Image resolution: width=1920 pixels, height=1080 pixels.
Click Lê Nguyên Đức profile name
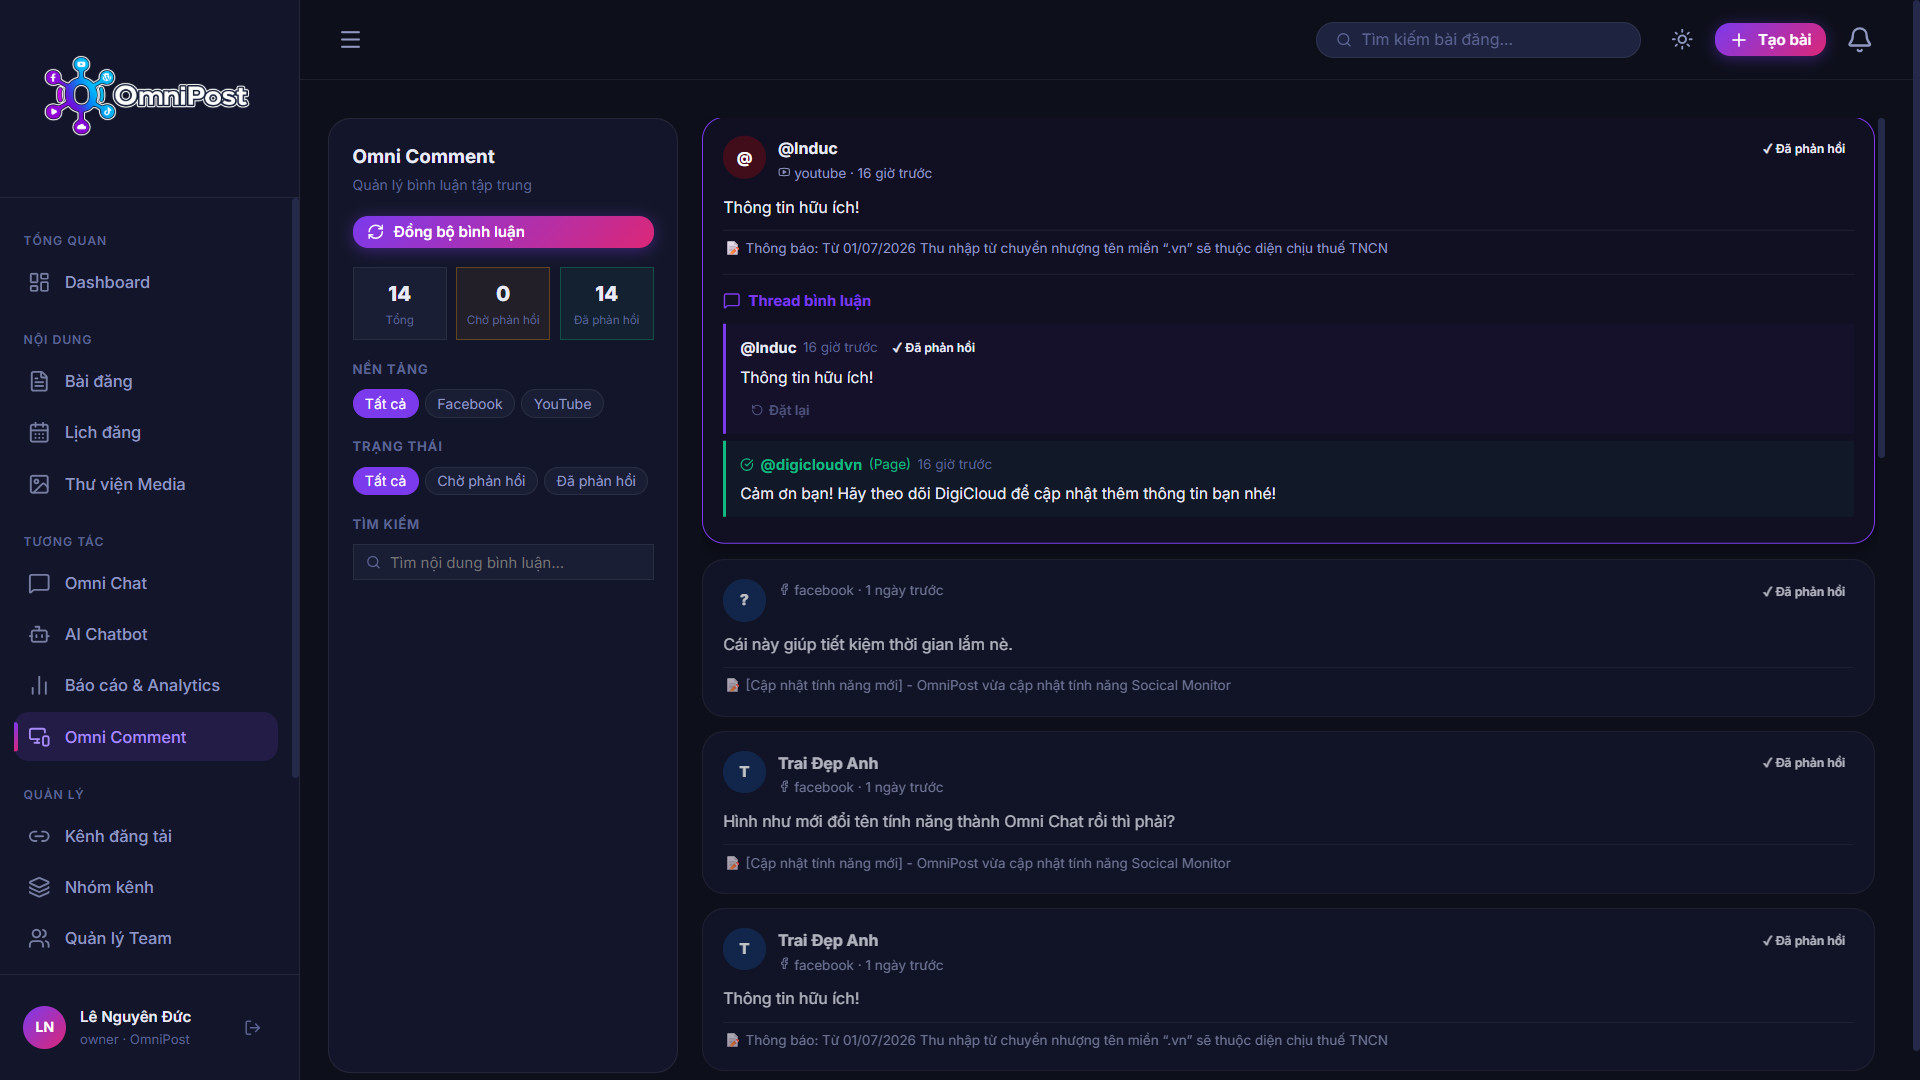click(135, 1017)
